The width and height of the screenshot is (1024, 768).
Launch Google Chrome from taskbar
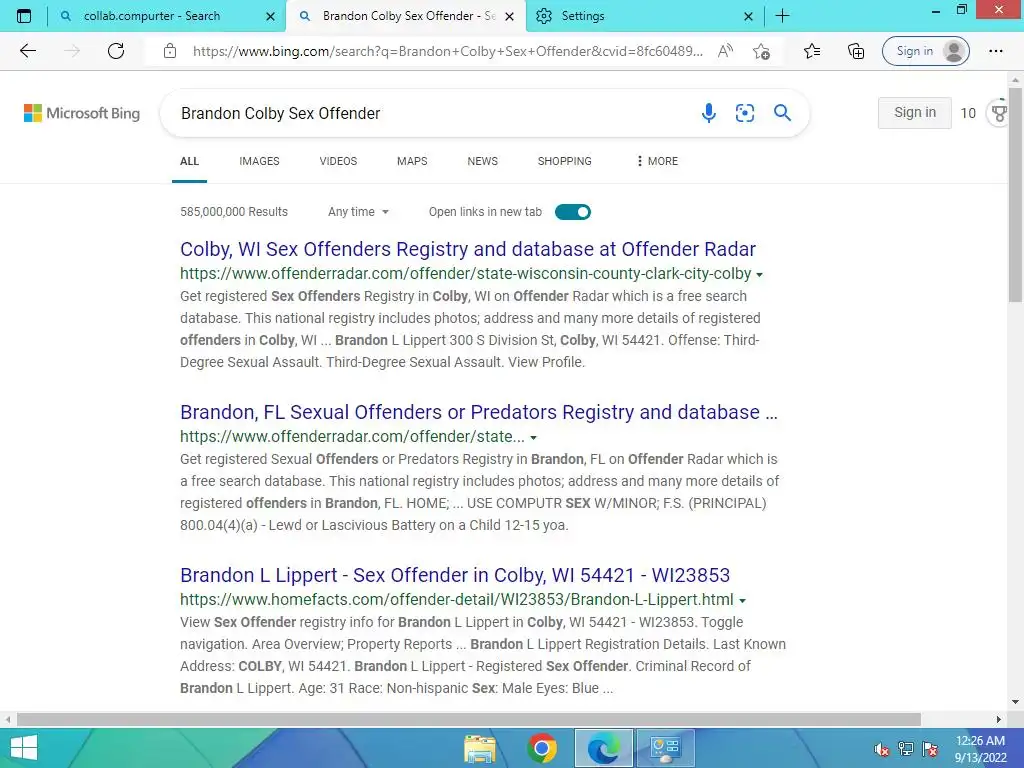click(542, 748)
